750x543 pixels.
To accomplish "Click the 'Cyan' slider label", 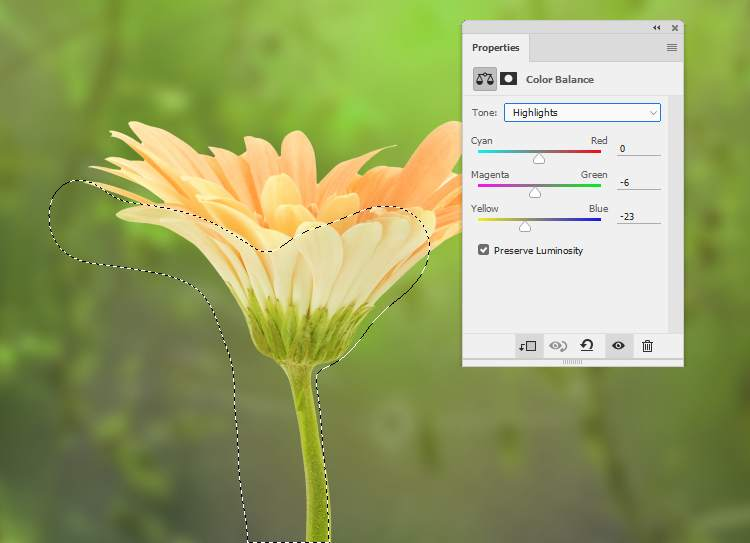I will pos(481,141).
